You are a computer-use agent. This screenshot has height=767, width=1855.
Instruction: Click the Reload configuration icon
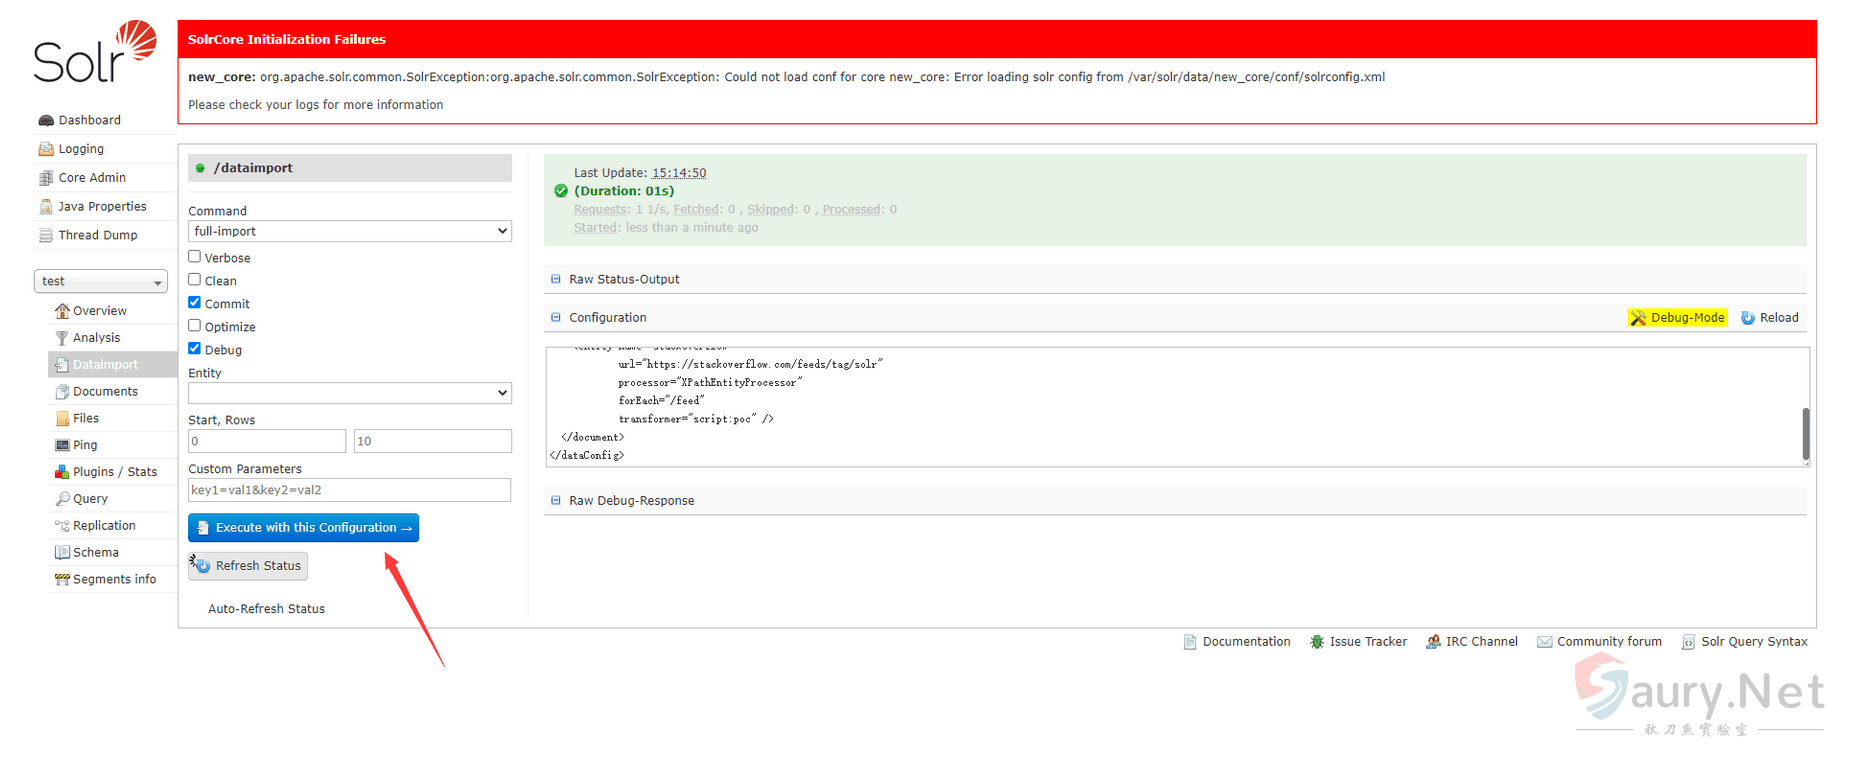pos(1748,318)
